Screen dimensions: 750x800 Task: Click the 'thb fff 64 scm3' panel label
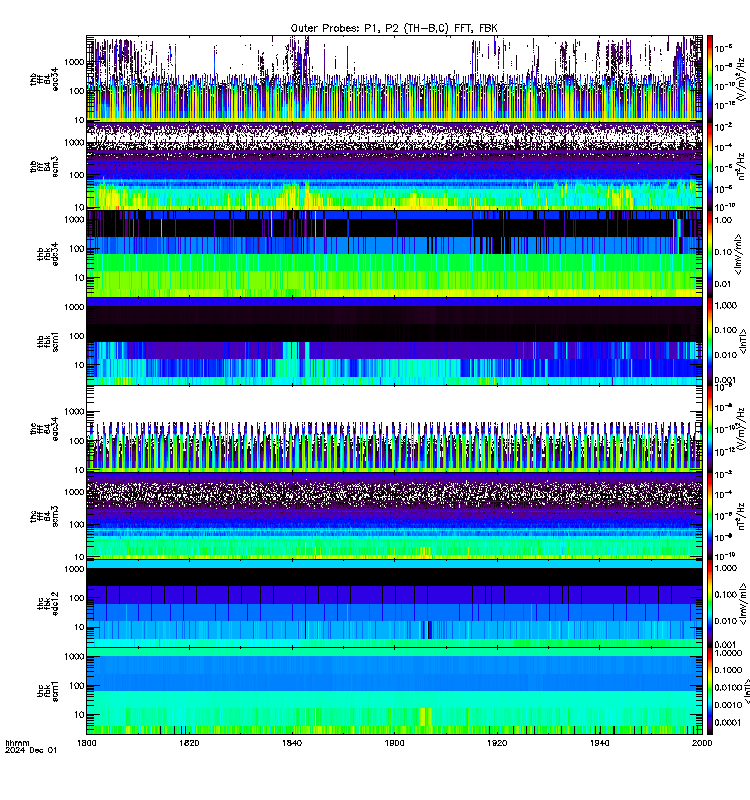pyautogui.click(x=44, y=166)
